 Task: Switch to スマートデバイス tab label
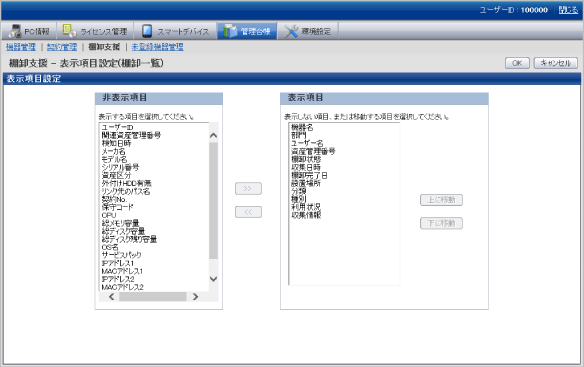(183, 32)
